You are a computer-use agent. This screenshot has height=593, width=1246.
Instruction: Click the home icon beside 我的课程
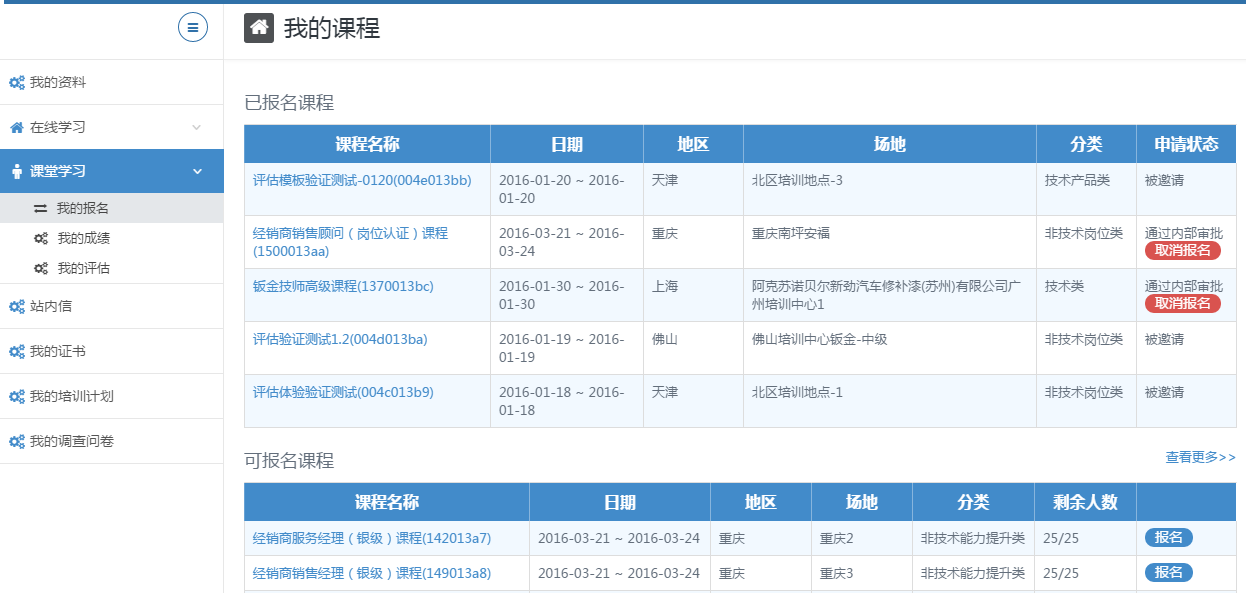tap(259, 28)
